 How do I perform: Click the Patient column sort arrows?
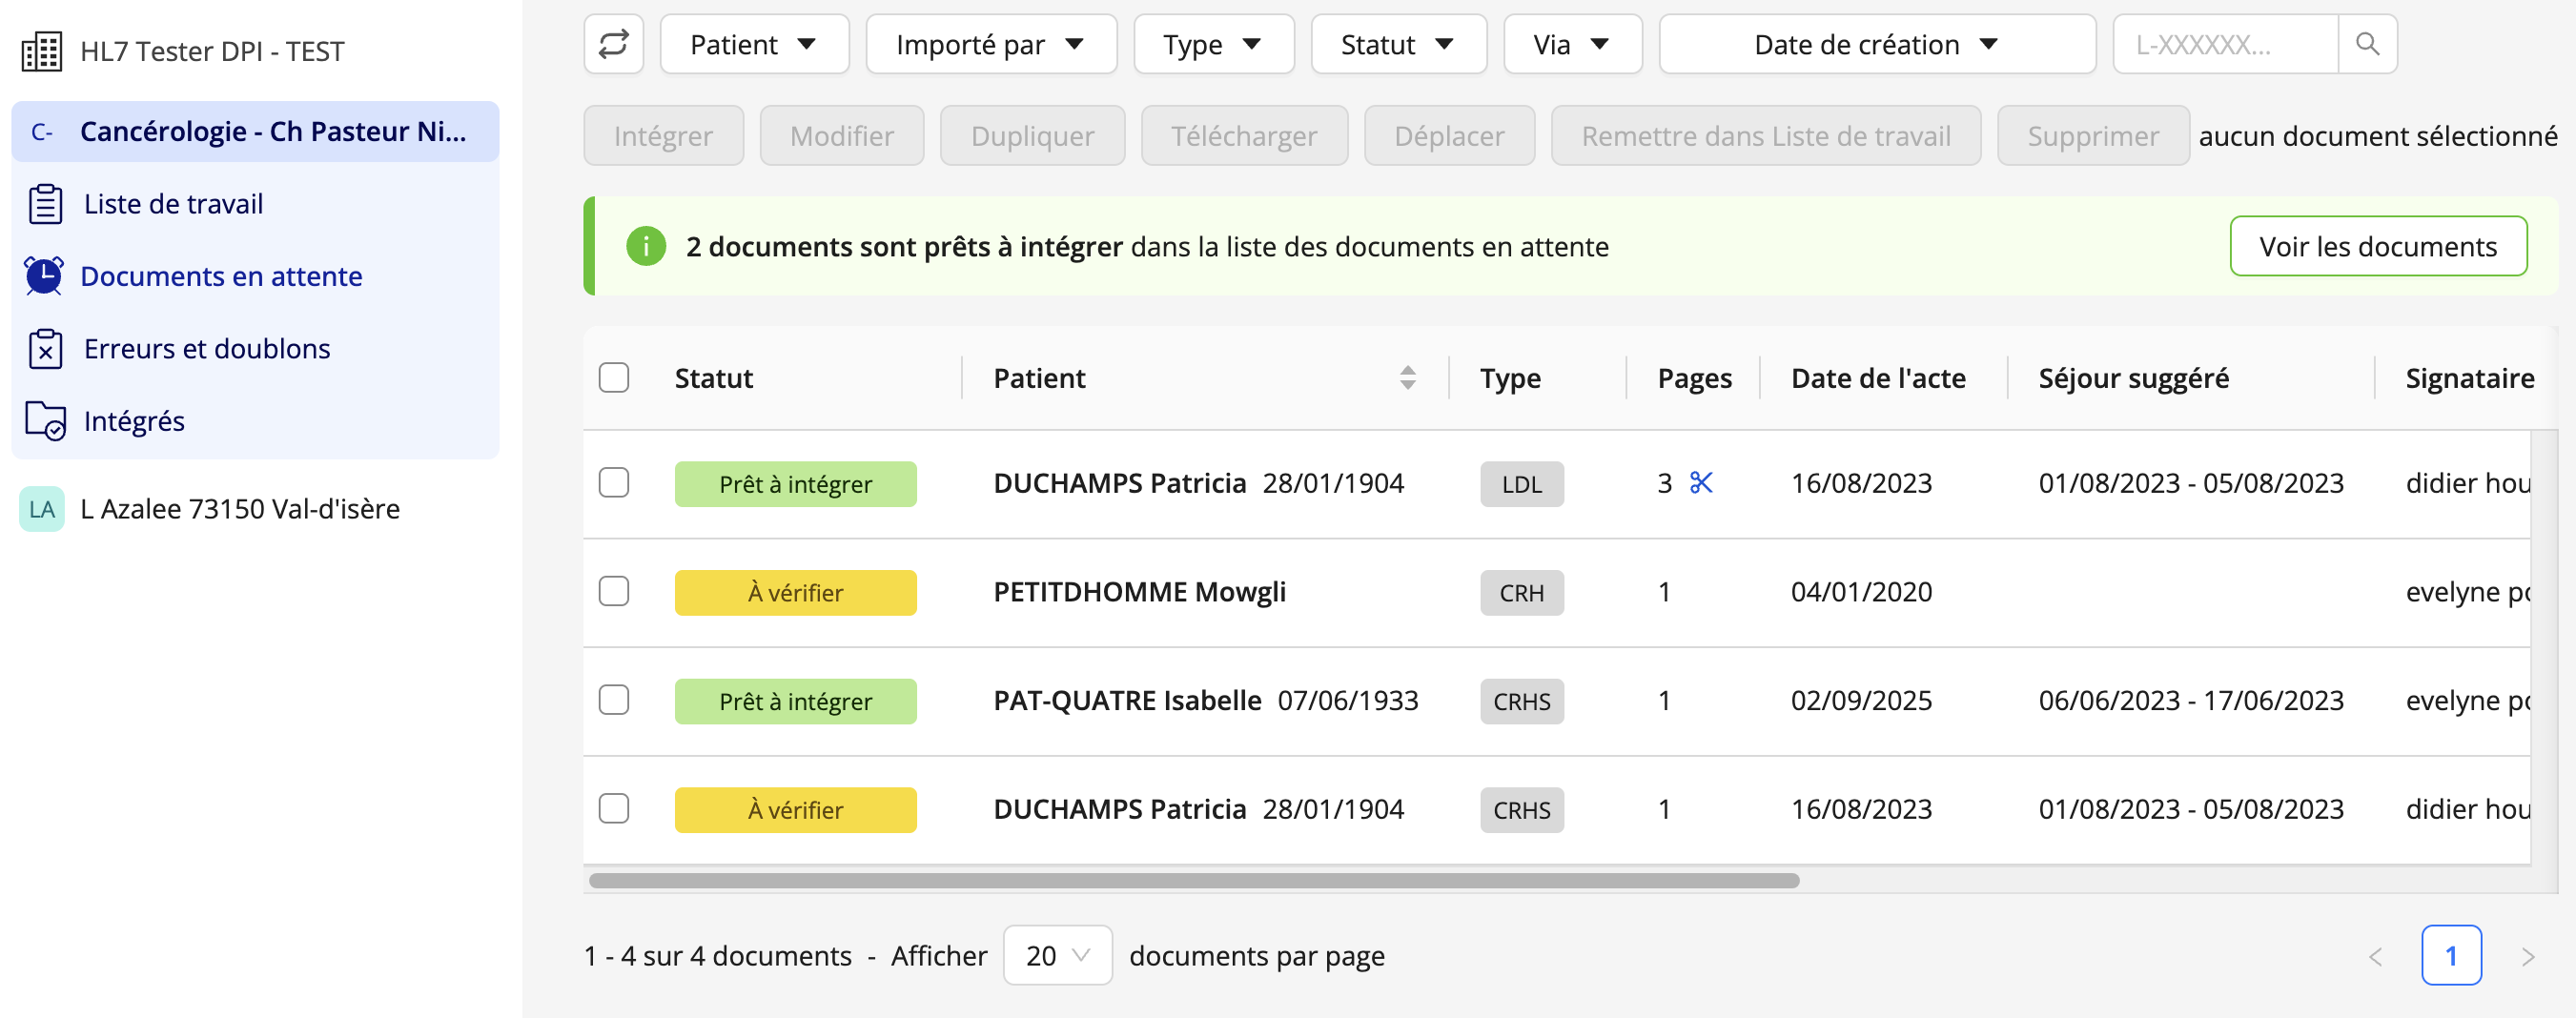[1407, 378]
